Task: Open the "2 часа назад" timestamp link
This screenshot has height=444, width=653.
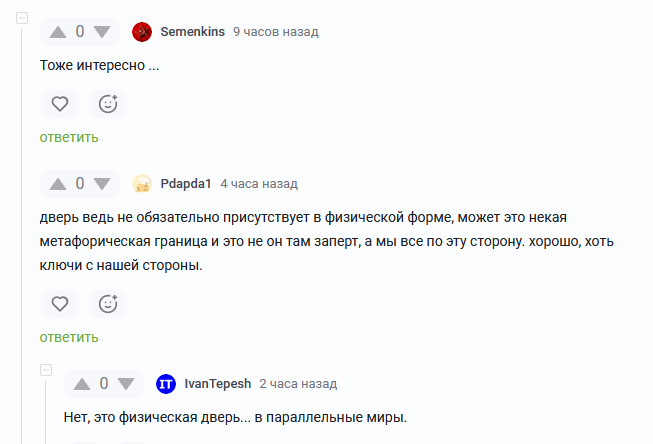Action: [298, 384]
